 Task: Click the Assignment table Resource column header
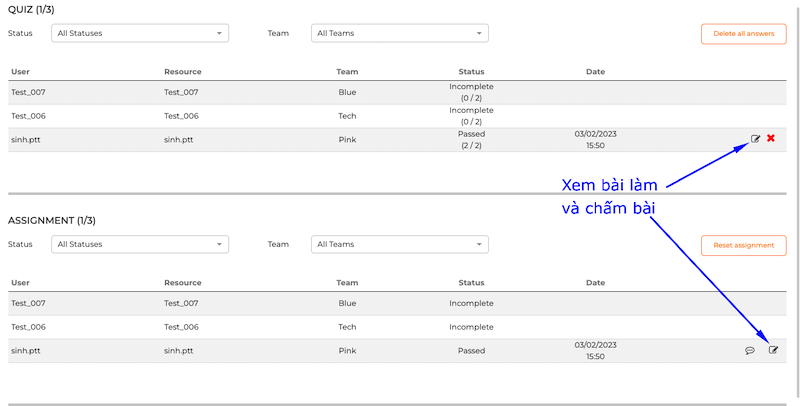(x=183, y=283)
